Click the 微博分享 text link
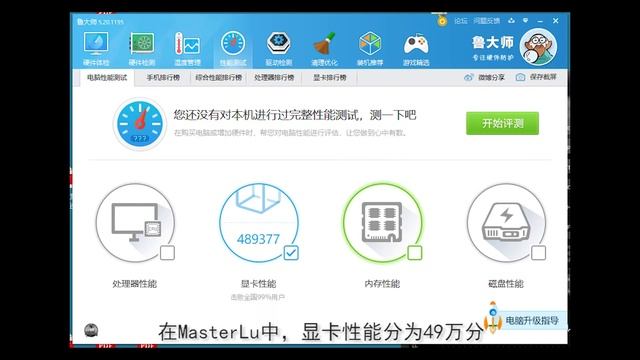Screen dimensions: 640x360 click(x=491, y=77)
